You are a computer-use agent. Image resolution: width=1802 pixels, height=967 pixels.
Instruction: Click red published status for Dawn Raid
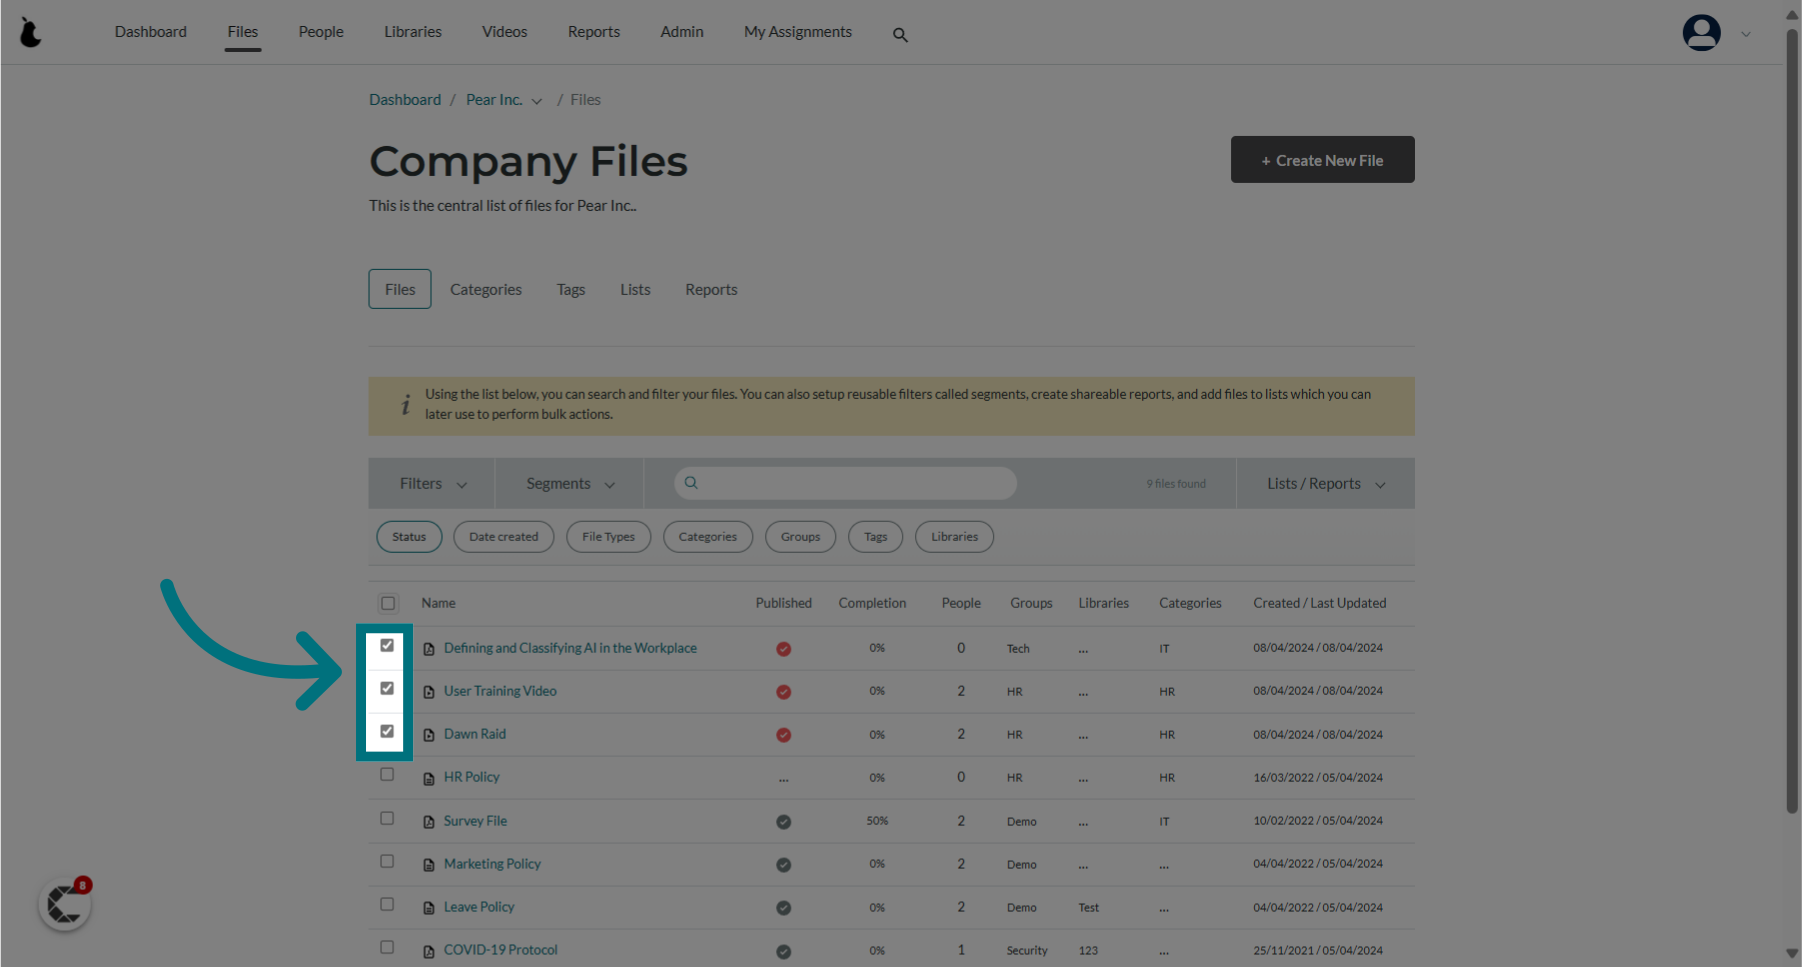[x=784, y=735]
